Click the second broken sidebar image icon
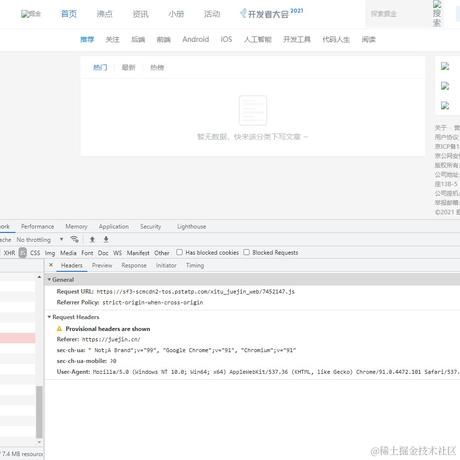Viewport: 460px width, 460px height. click(445, 86)
